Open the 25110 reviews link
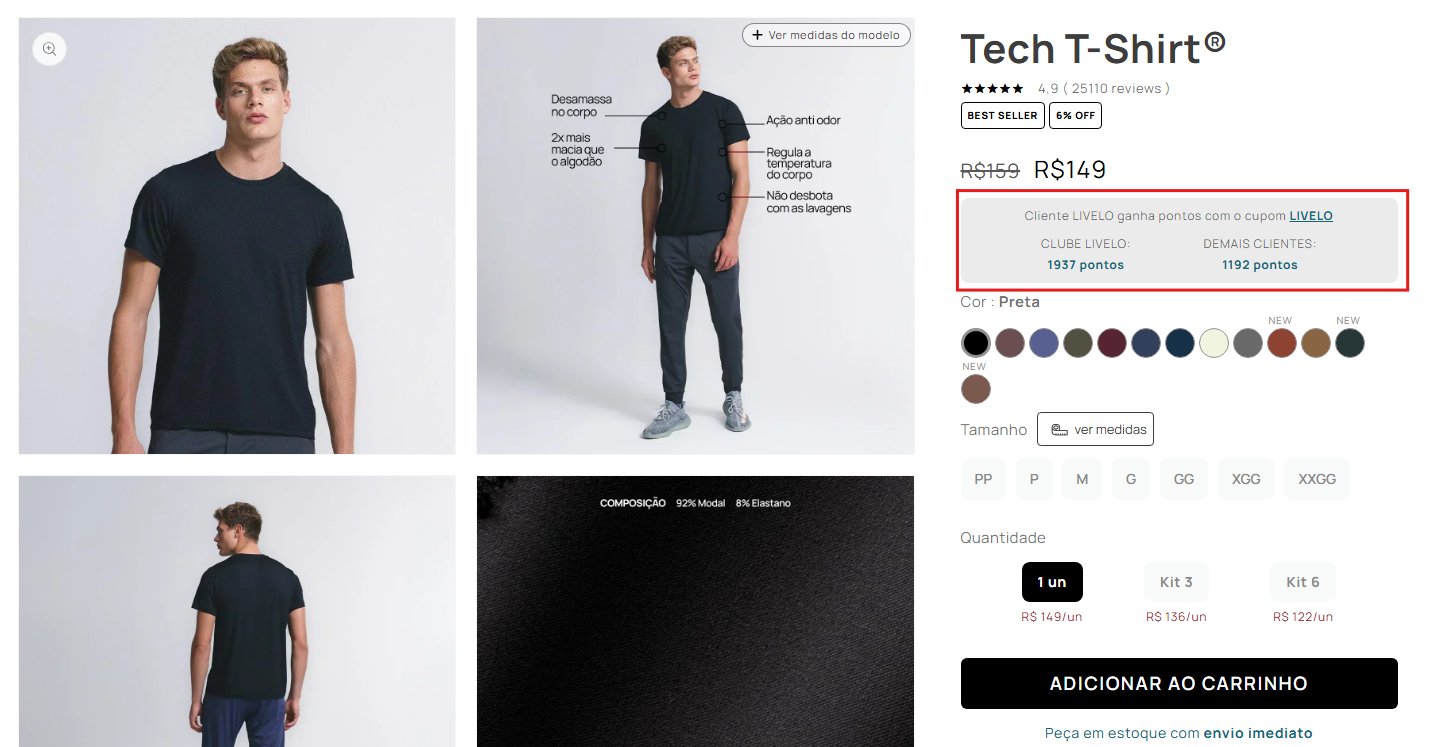The image size is (1449, 747). point(1116,89)
